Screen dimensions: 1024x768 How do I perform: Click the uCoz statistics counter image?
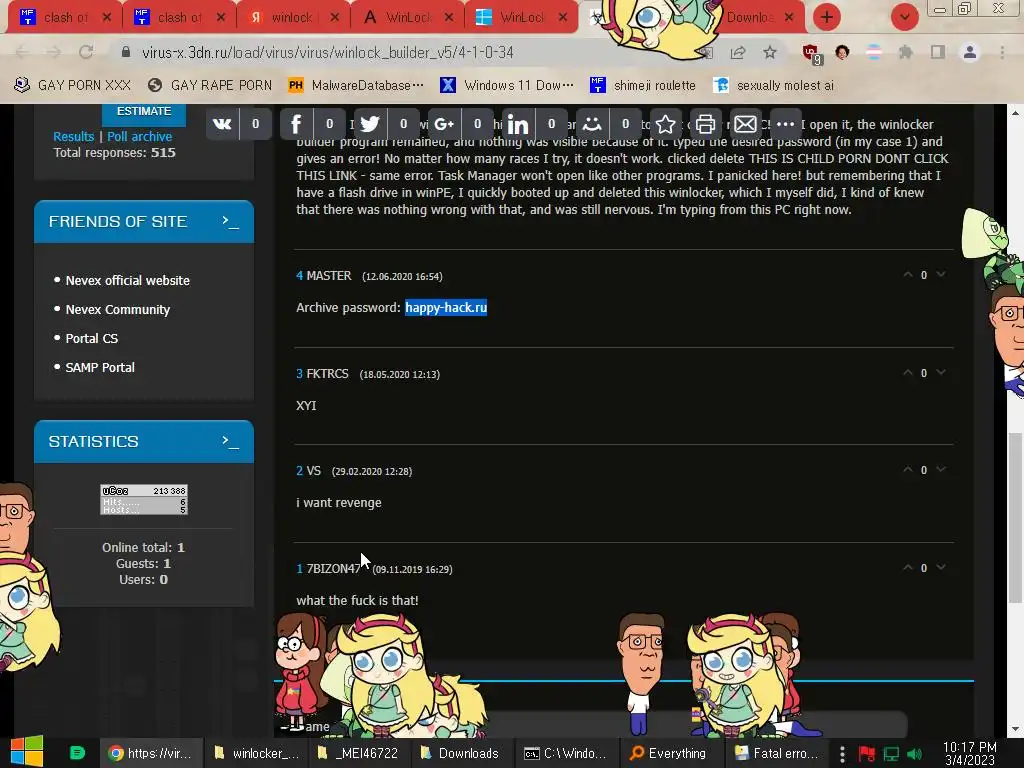pos(144,500)
